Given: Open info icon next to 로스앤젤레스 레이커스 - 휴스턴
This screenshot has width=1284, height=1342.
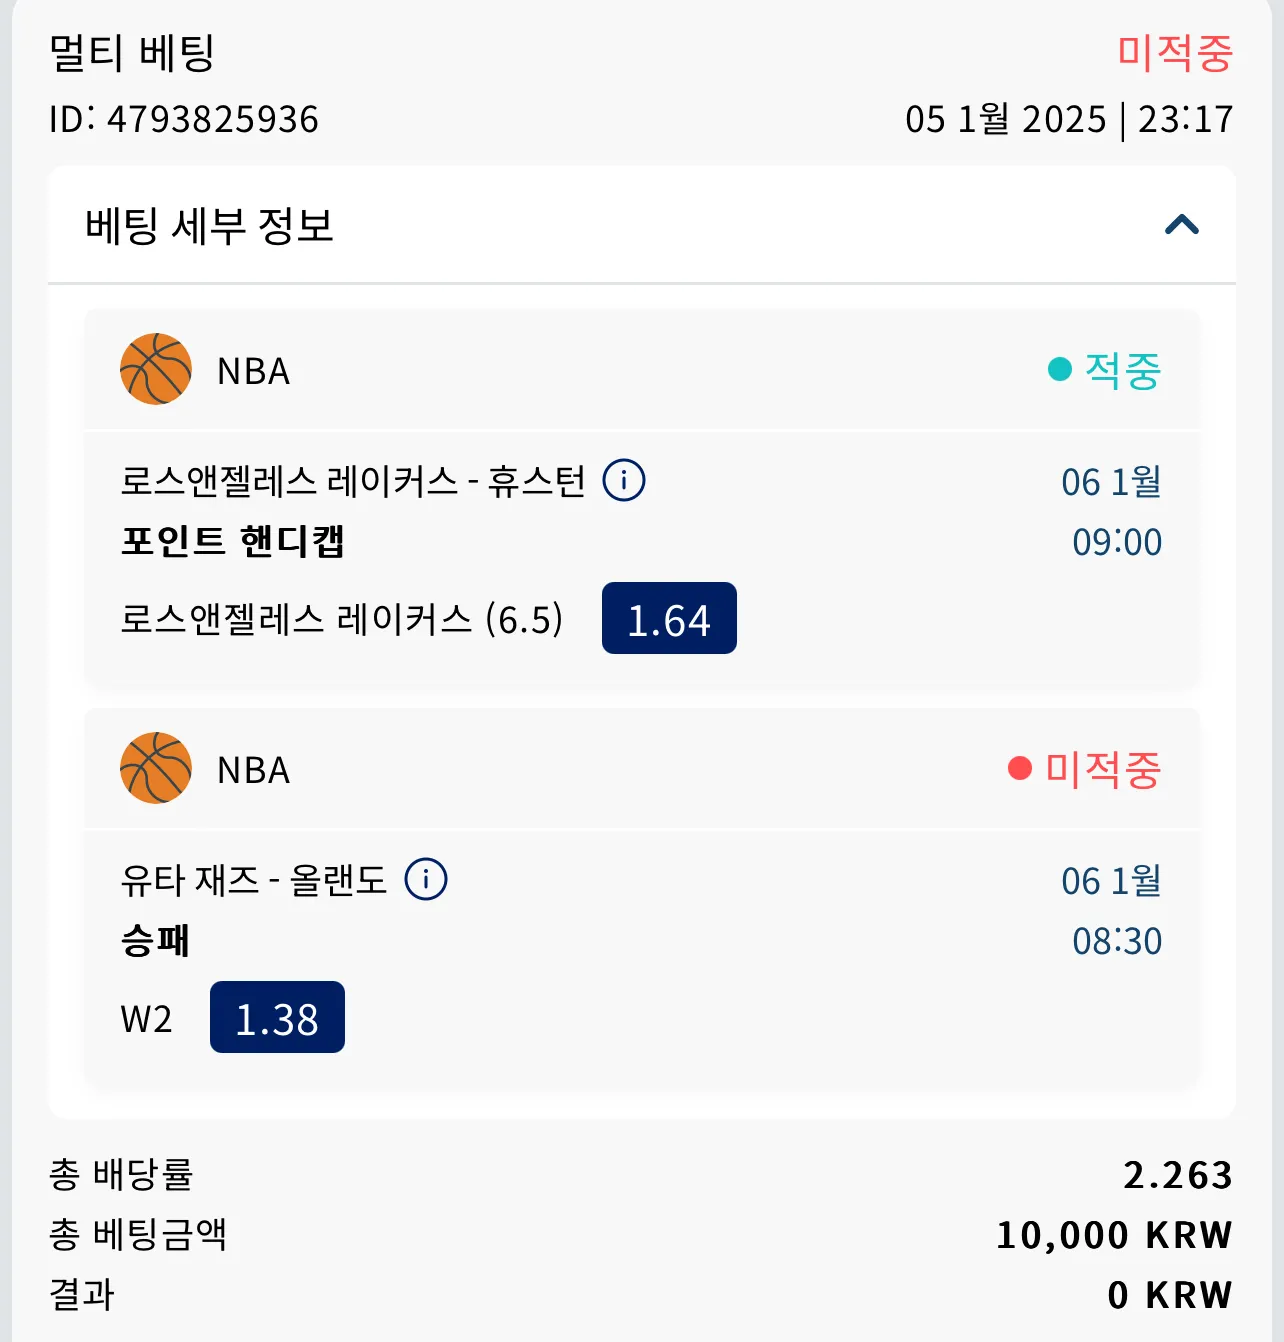Looking at the screenshot, I should 624,480.
